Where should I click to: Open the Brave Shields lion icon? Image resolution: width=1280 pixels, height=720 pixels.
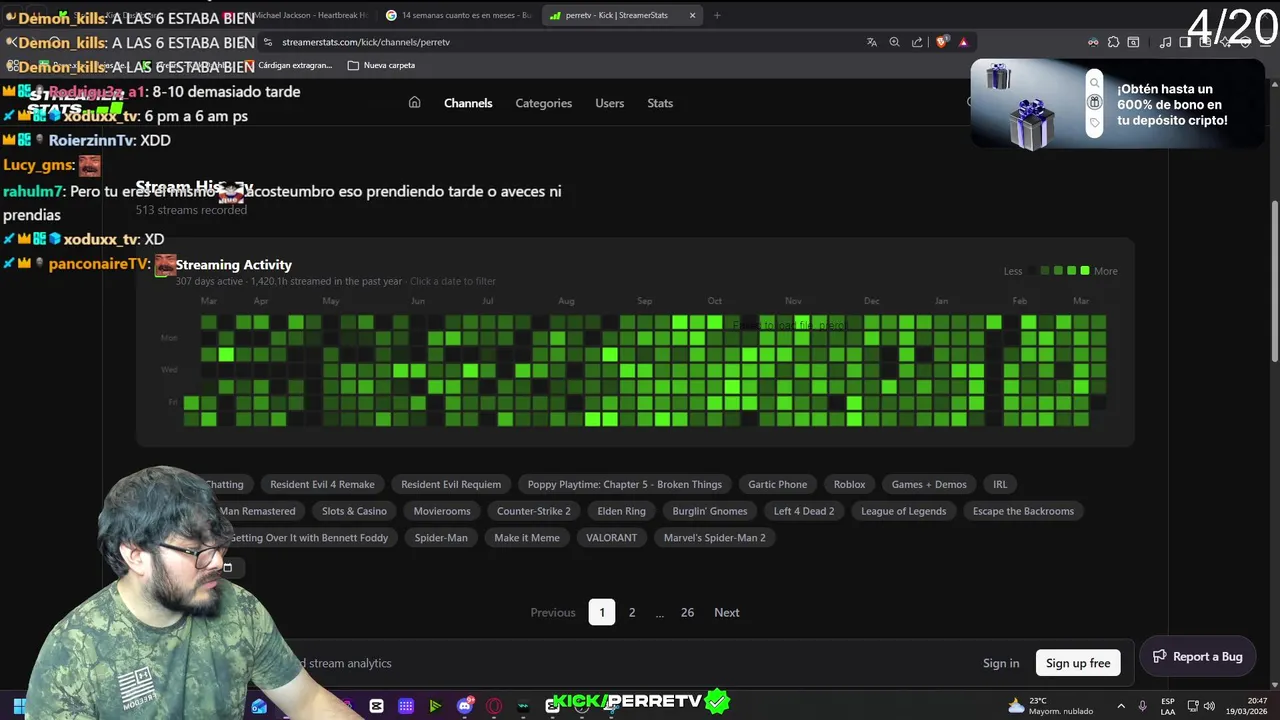click(941, 42)
